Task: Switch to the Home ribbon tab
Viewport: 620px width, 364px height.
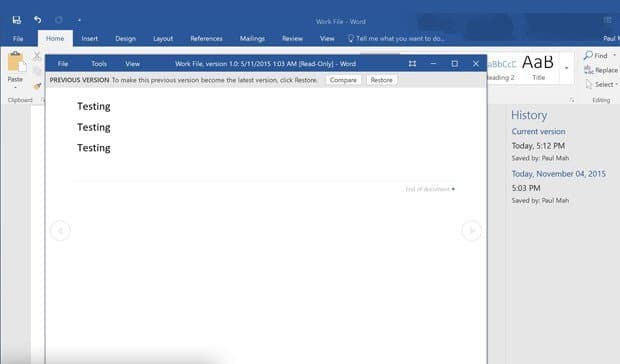Action: click(55, 38)
